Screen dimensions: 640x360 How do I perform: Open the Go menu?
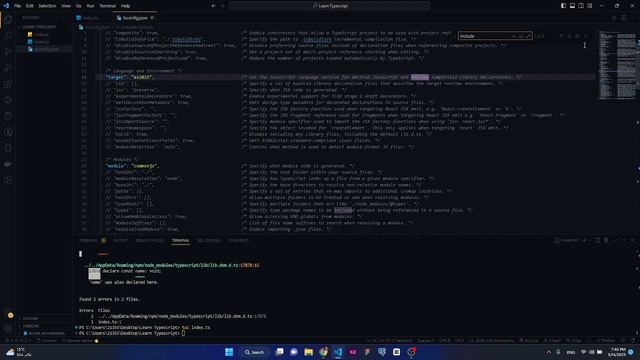pyautogui.click(x=78, y=6)
